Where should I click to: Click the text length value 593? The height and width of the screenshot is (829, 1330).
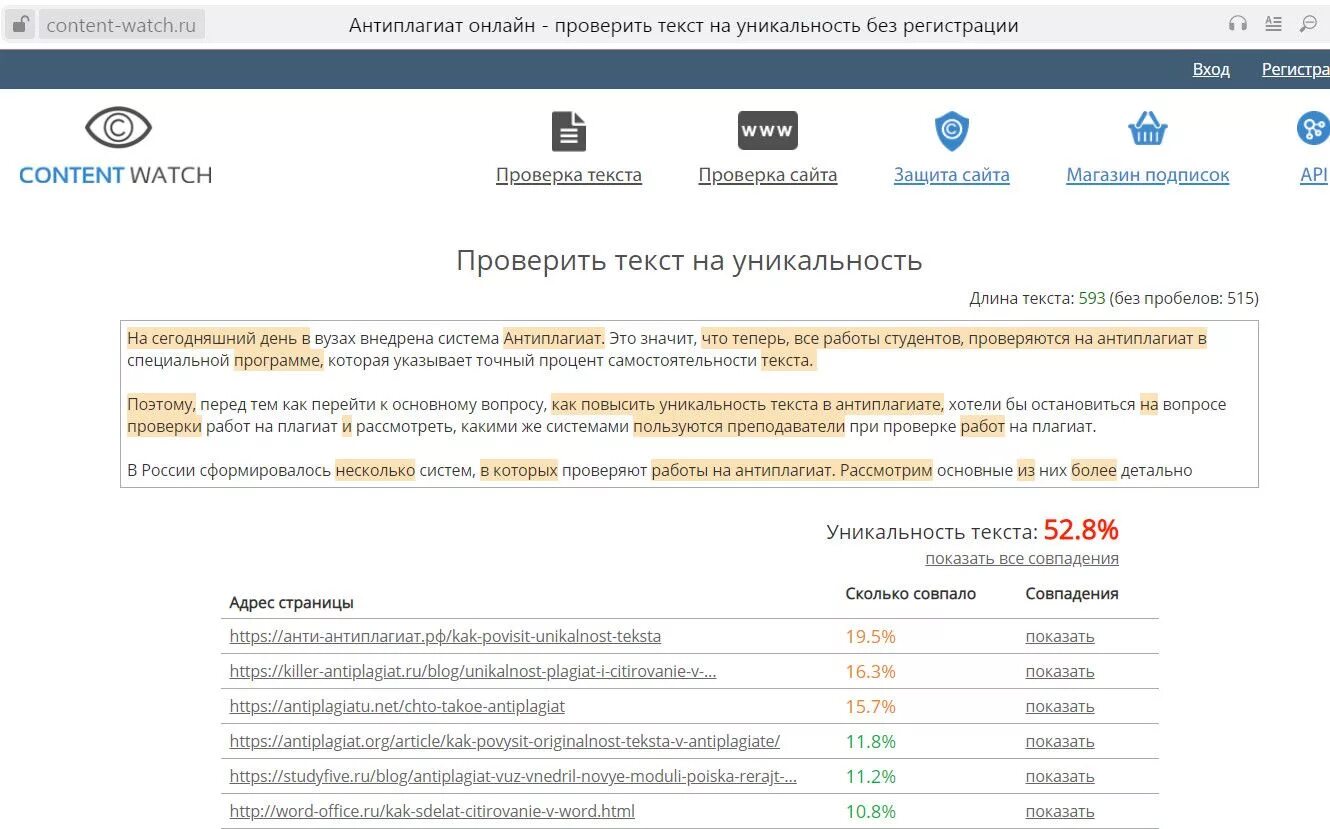point(1092,298)
